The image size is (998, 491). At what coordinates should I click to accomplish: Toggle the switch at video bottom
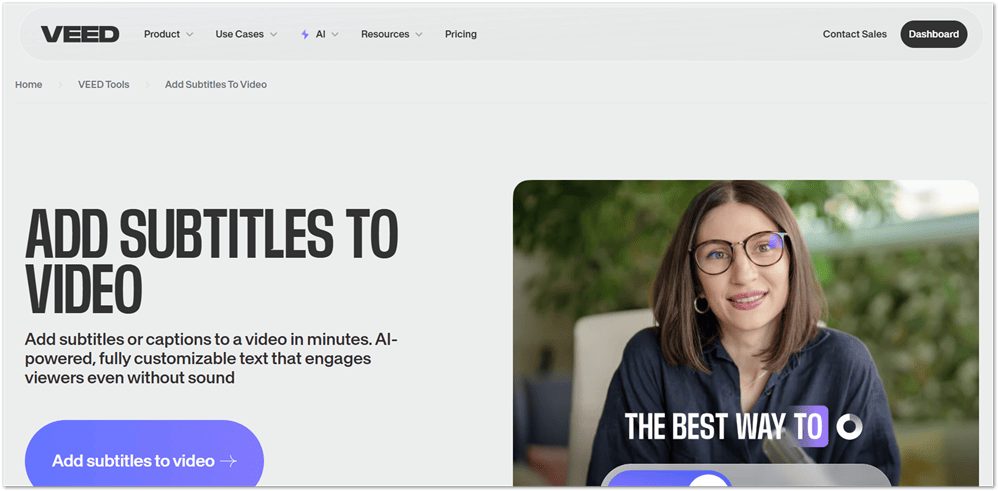click(668, 479)
